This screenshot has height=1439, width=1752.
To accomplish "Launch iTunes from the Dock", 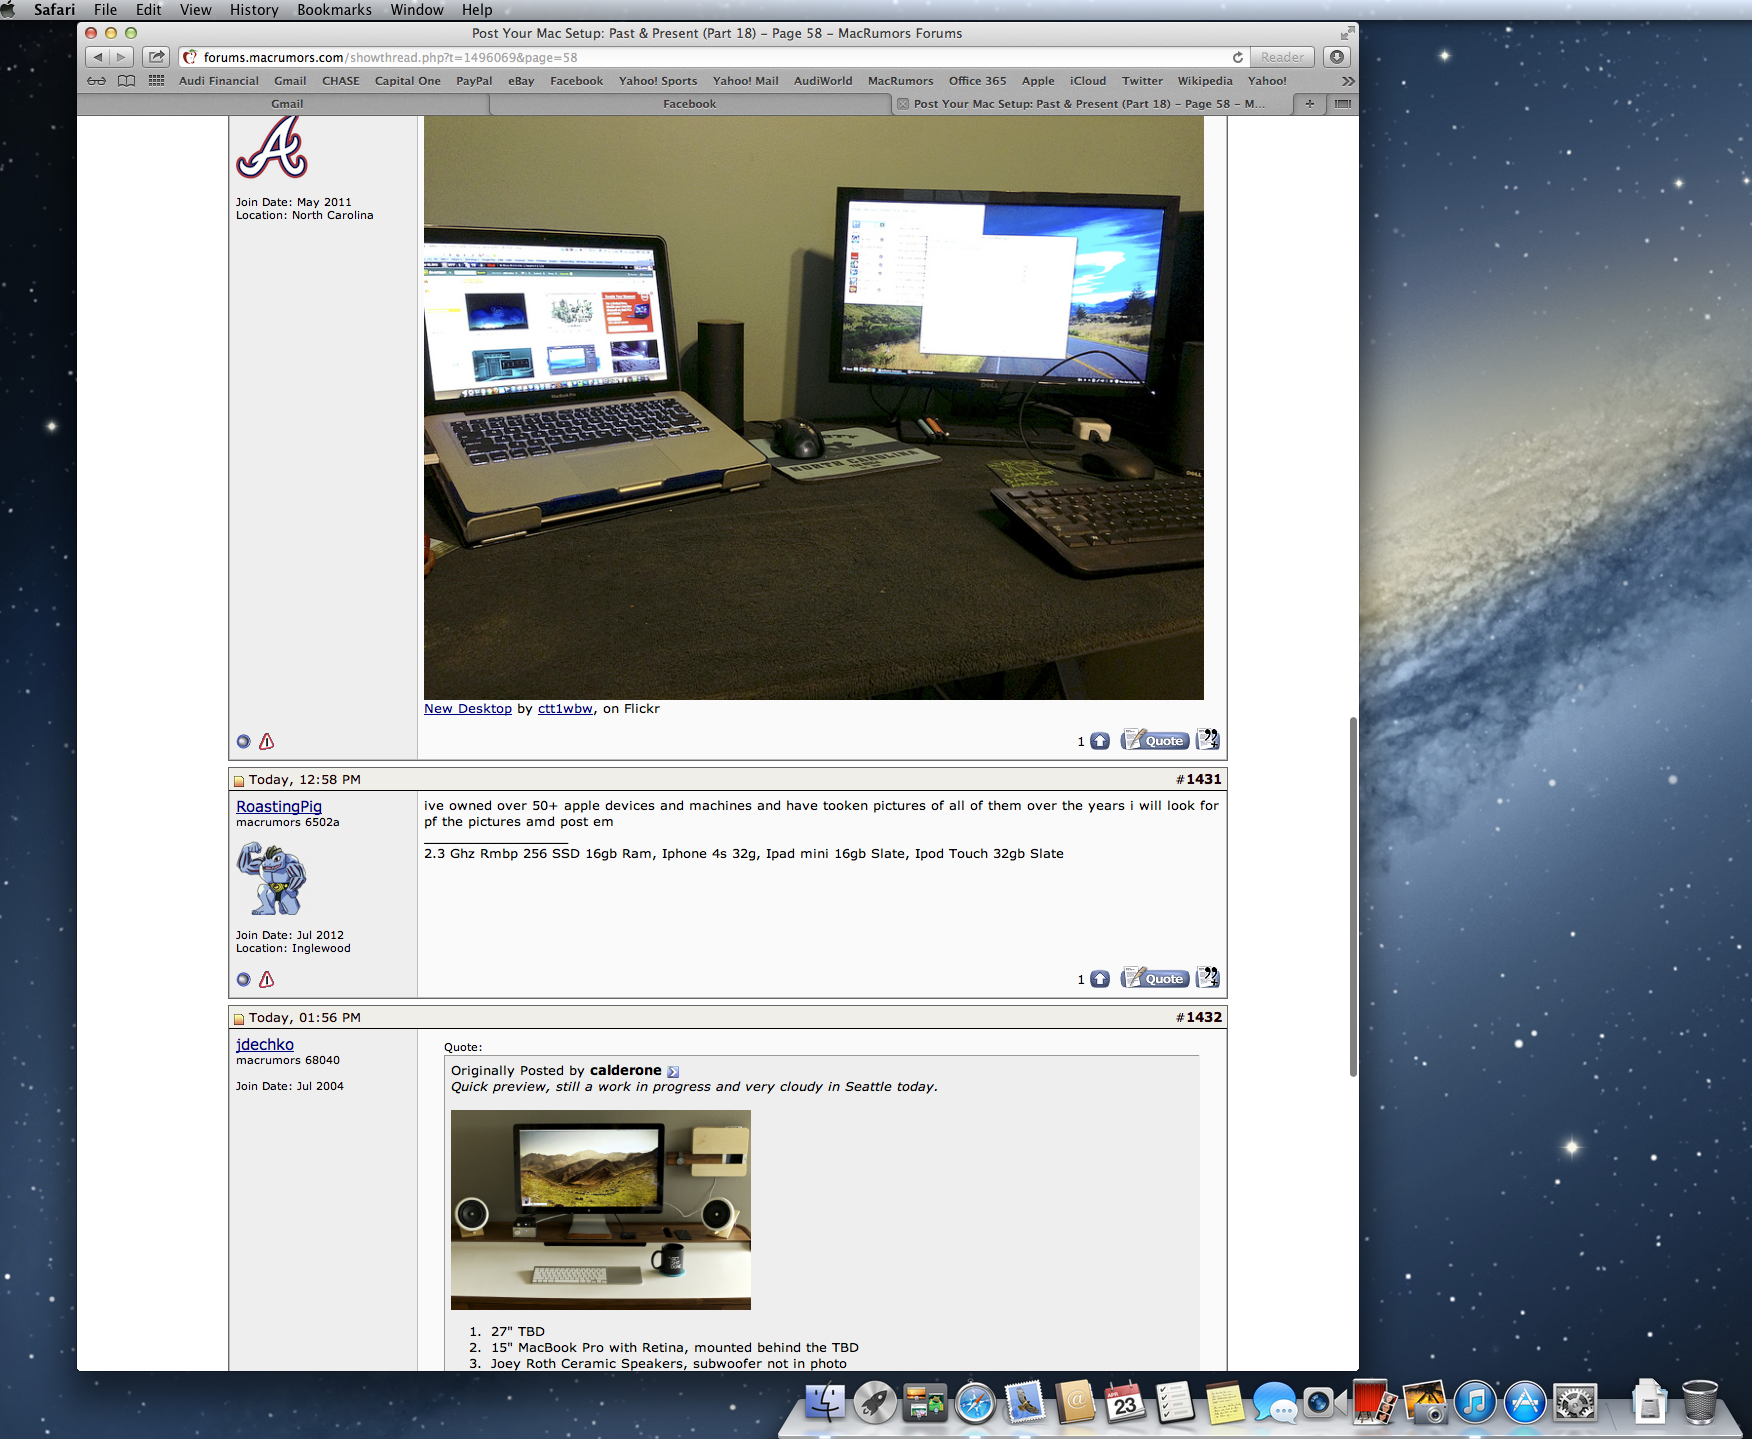I will click(1475, 1403).
